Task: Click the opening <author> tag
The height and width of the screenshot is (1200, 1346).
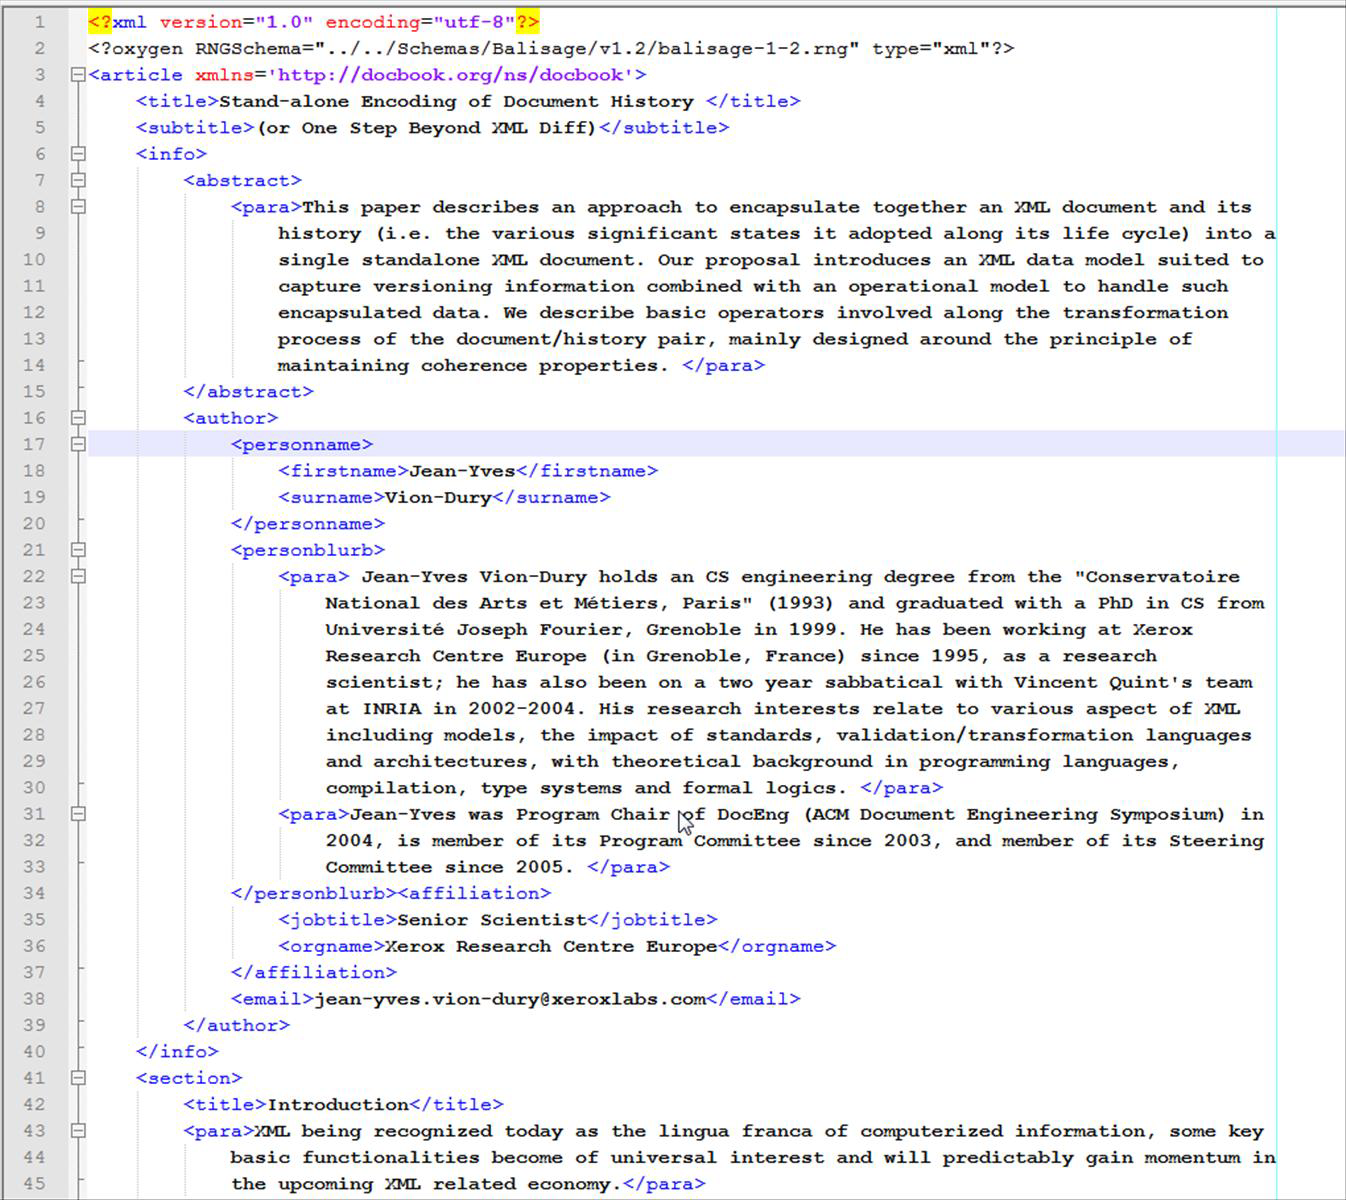Action: click(x=230, y=418)
